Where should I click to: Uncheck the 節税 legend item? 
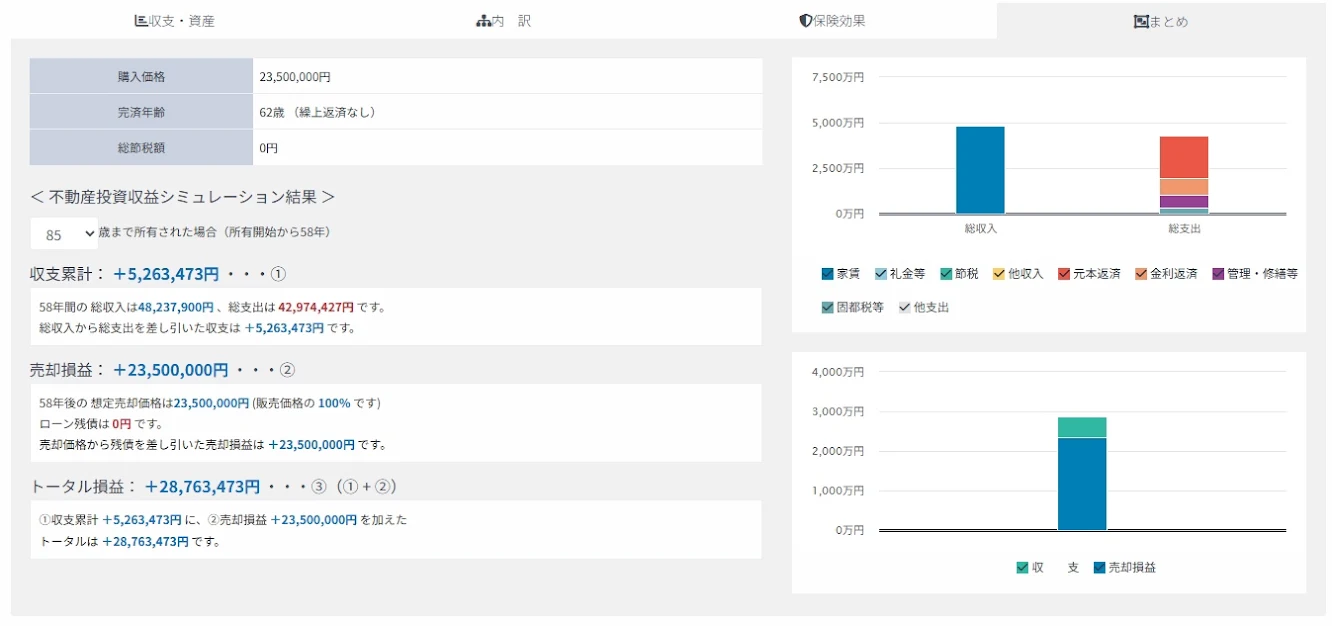click(946, 274)
